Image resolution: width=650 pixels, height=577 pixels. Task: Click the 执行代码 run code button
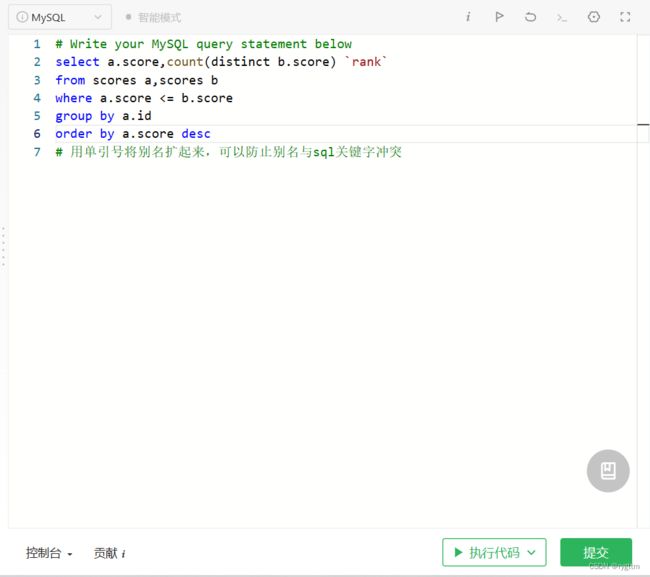(494, 552)
